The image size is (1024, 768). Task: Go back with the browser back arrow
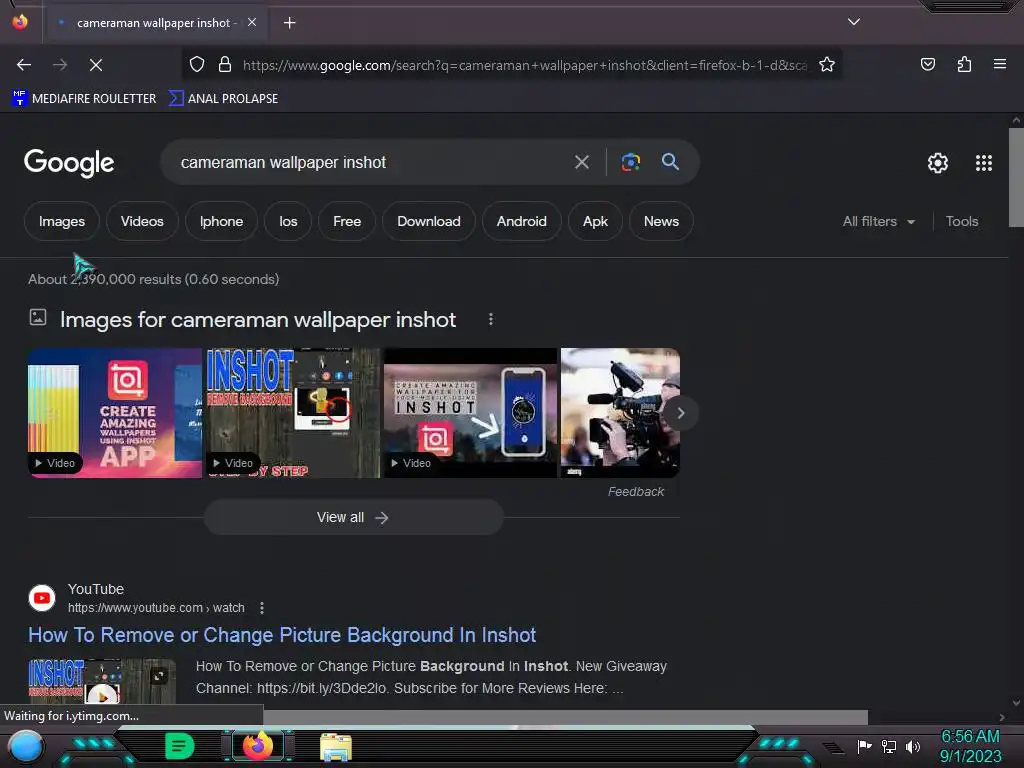coord(24,65)
